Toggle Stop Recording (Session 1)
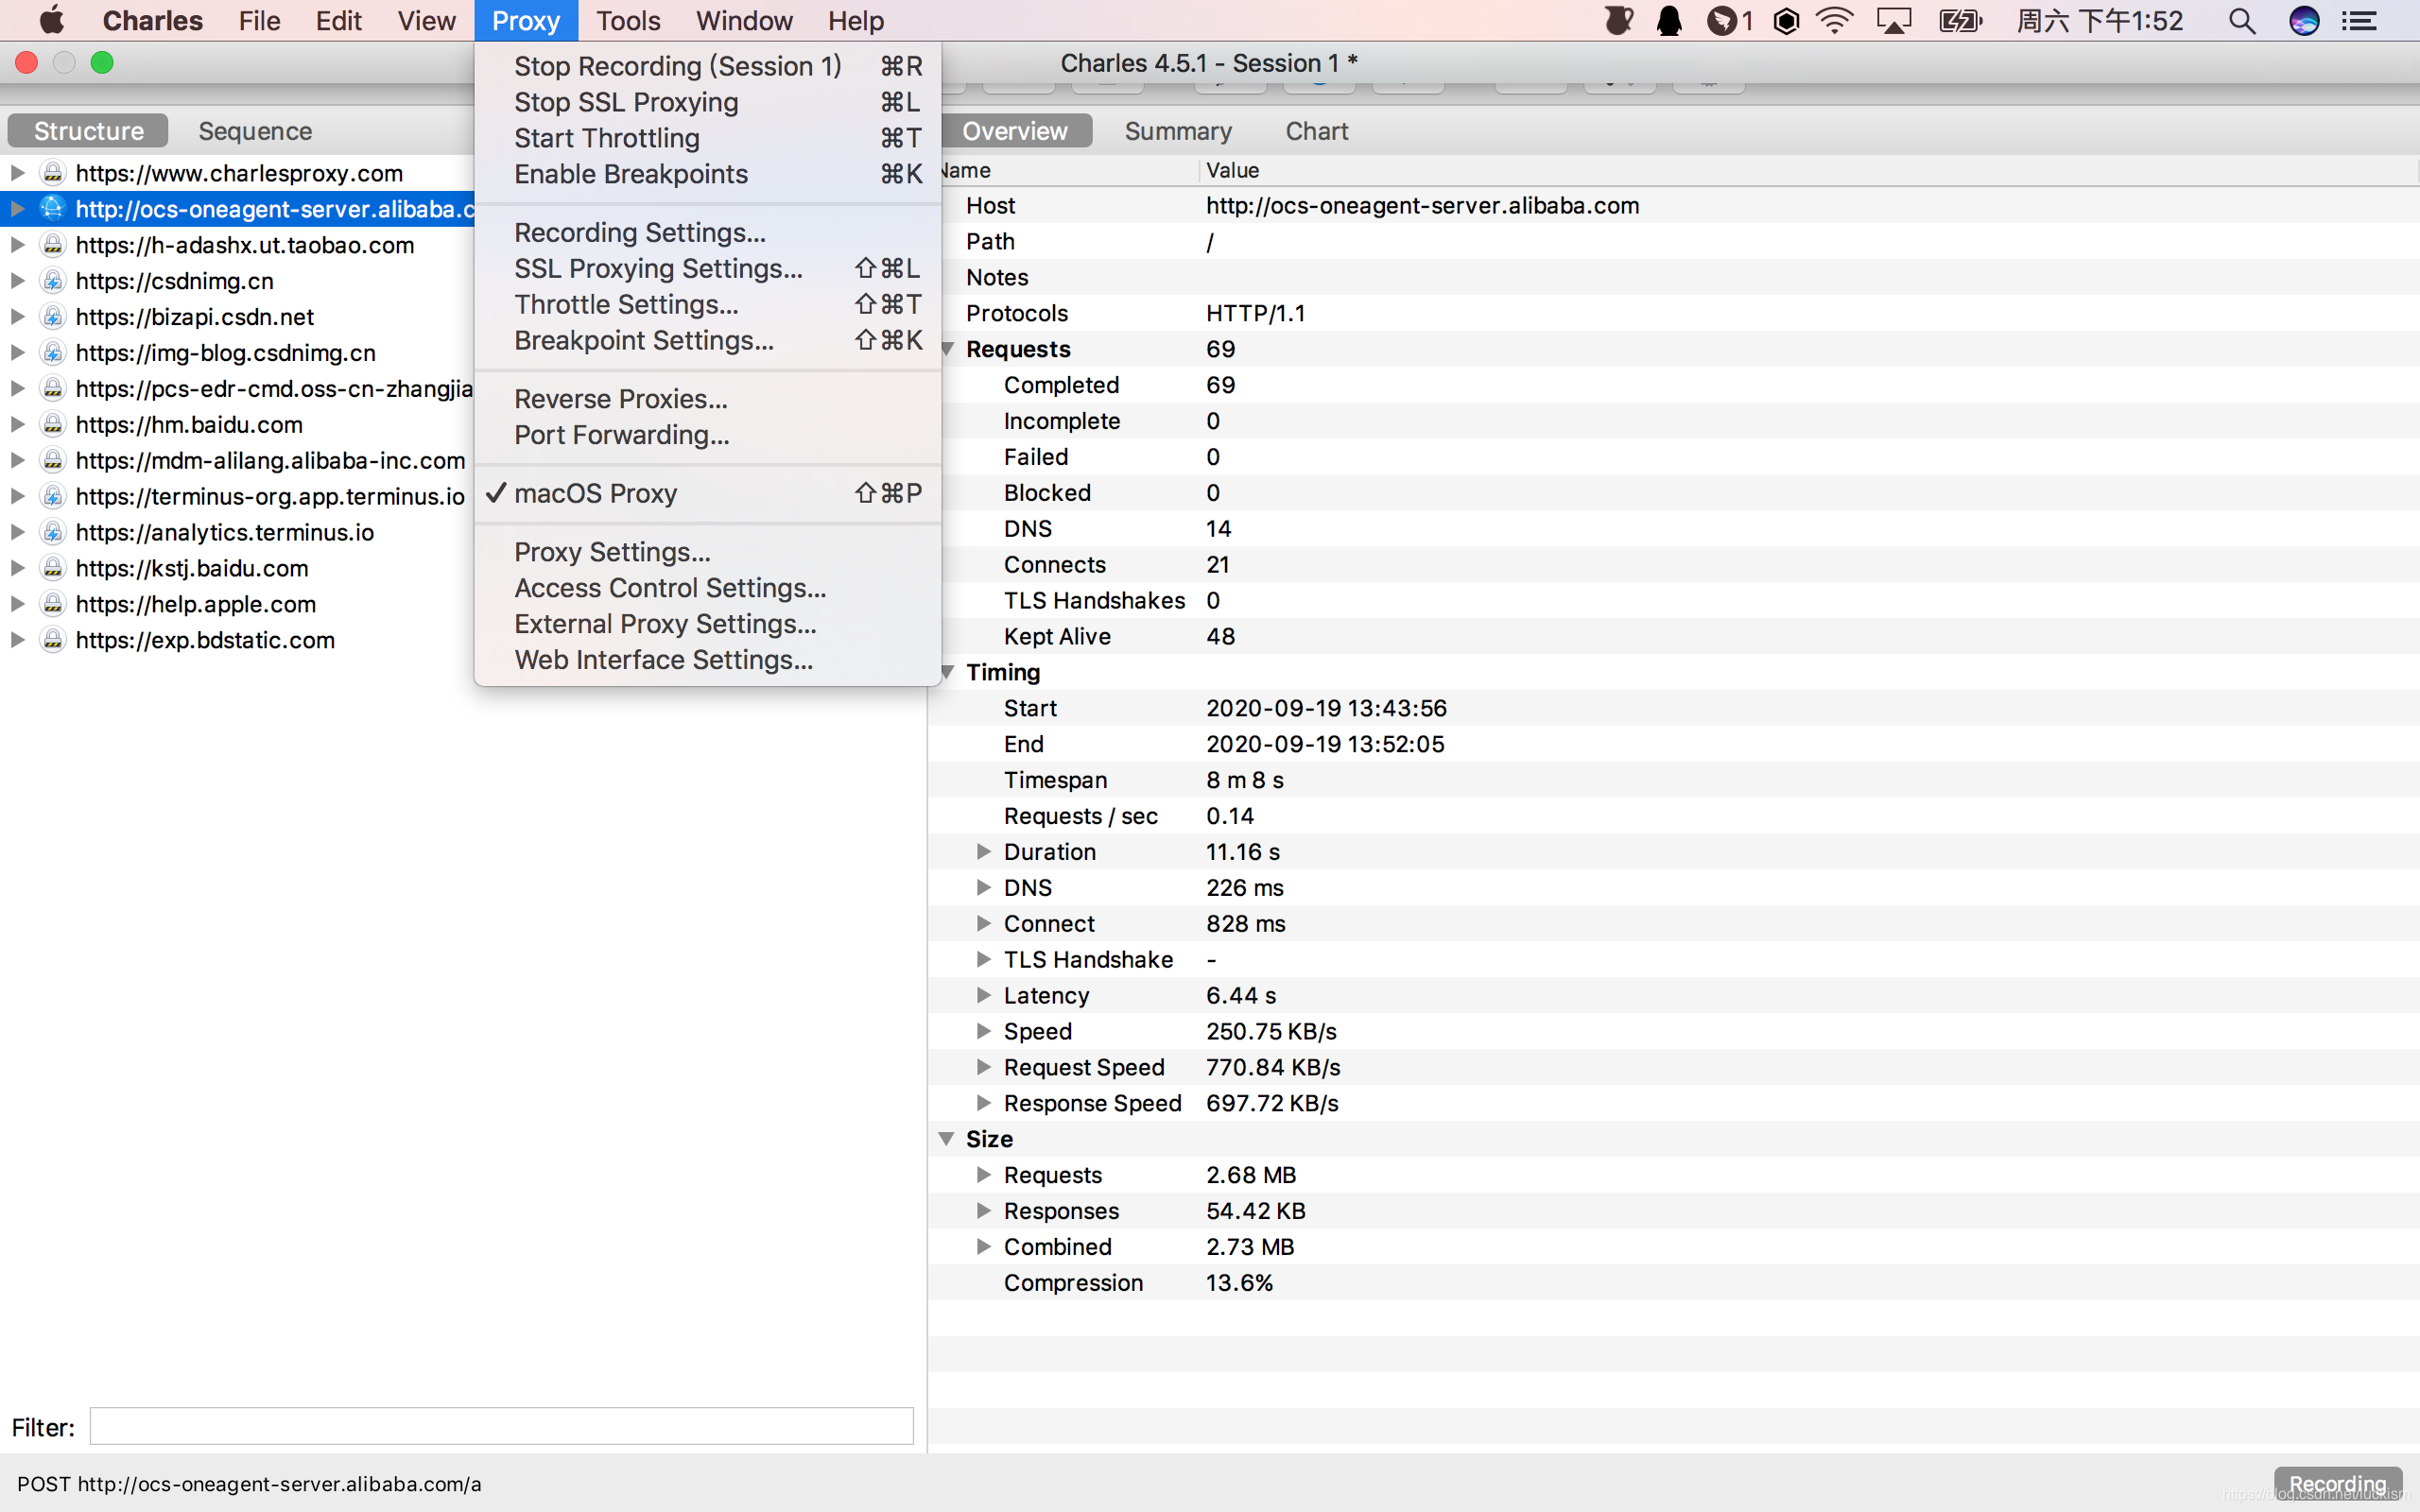 click(708, 66)
